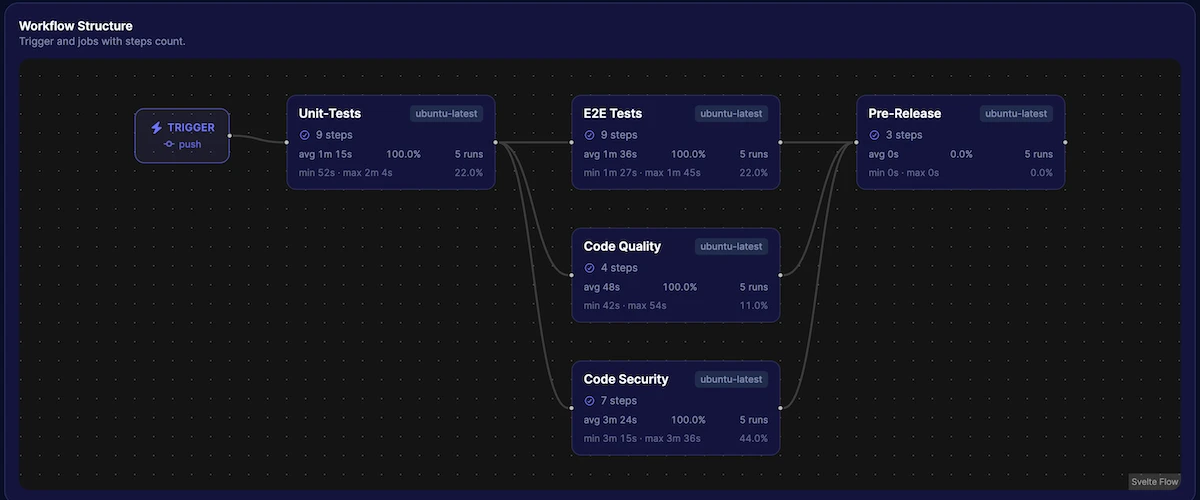The image size is (1200, 500).
Task: Click the steps check icon in Code Security
Action: point(590,401)
